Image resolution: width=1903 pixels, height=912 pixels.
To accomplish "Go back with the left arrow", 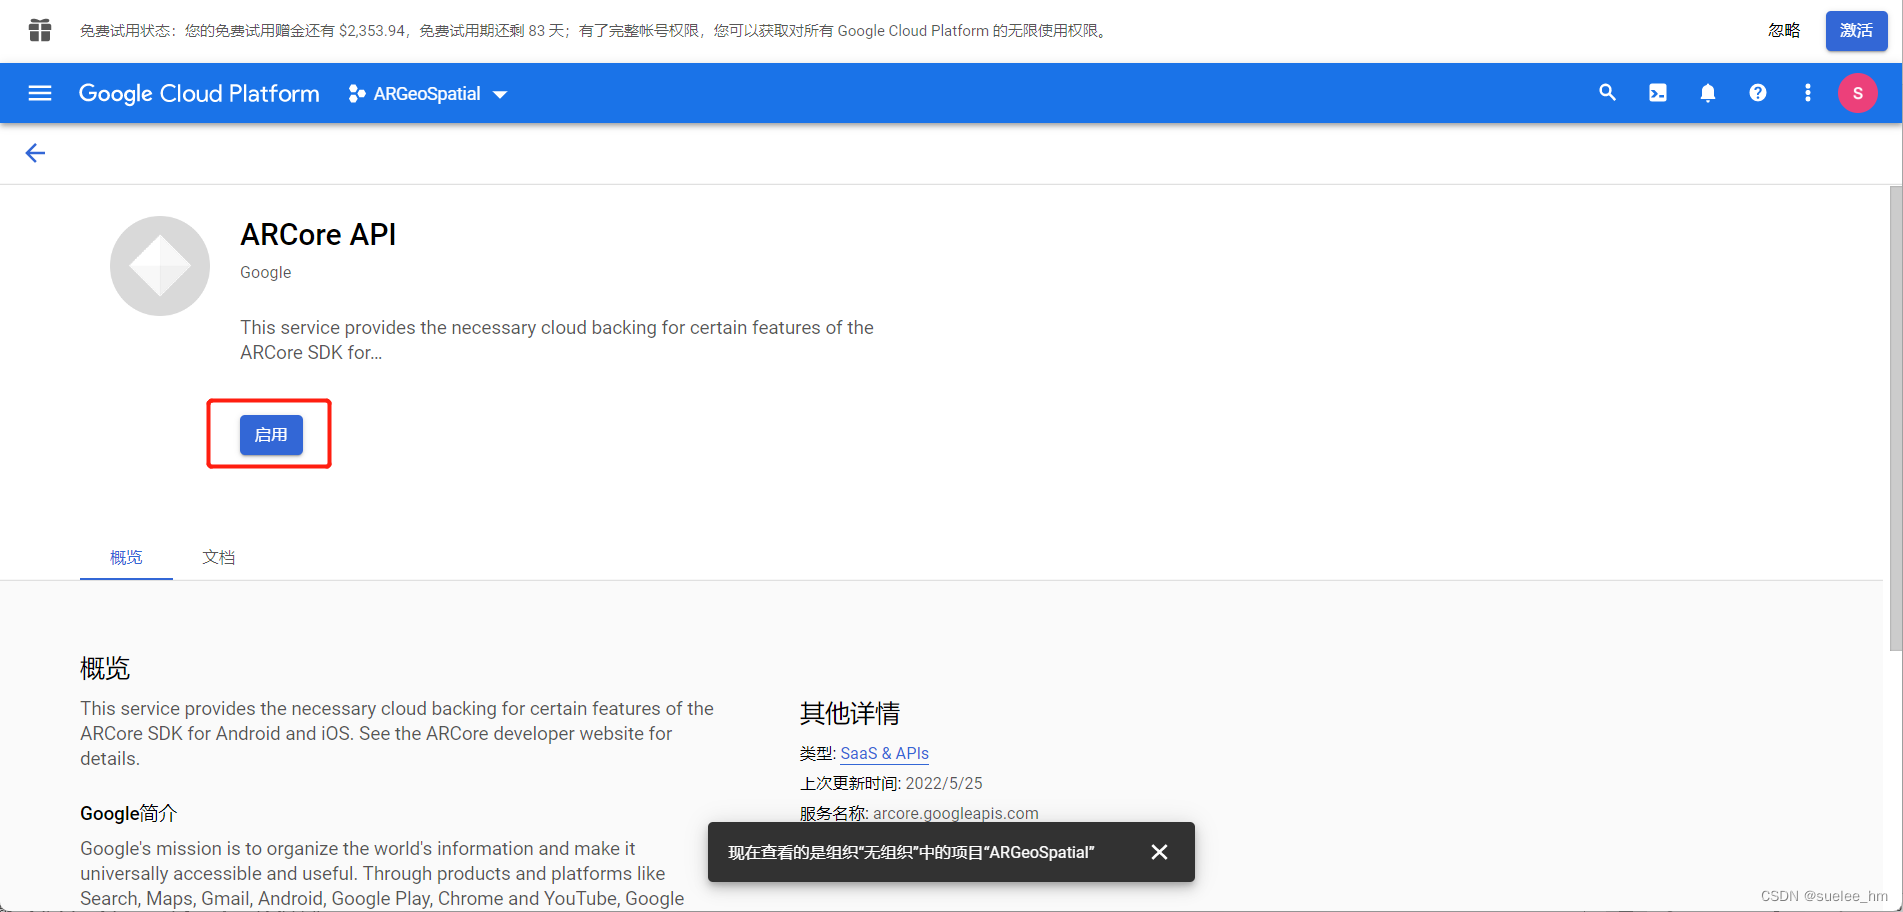I will 35,153.
